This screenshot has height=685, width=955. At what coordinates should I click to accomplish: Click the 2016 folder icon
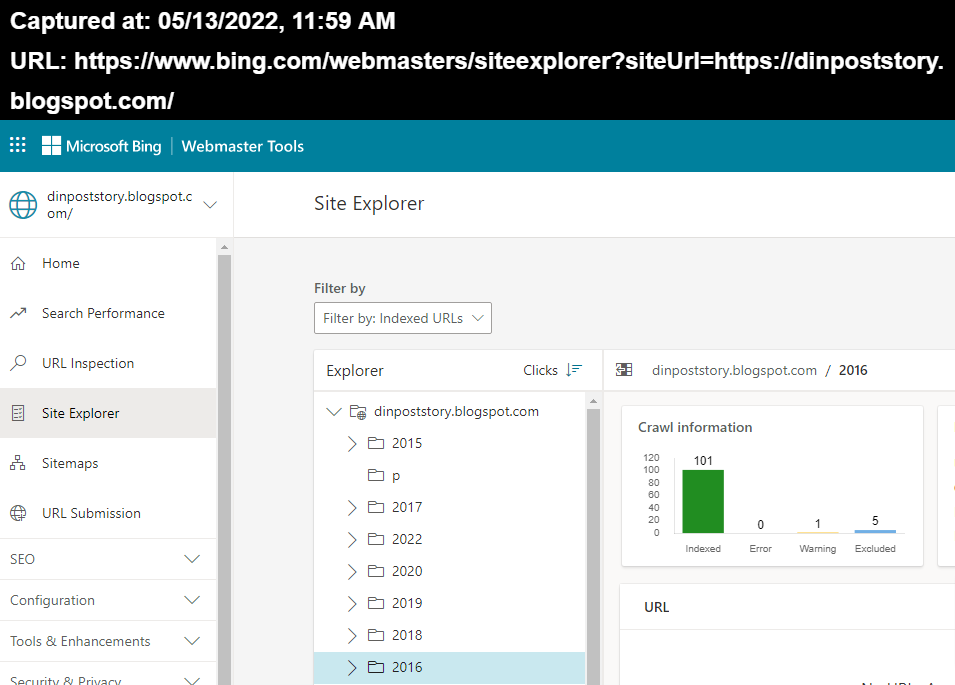click(x=376, y=667)
